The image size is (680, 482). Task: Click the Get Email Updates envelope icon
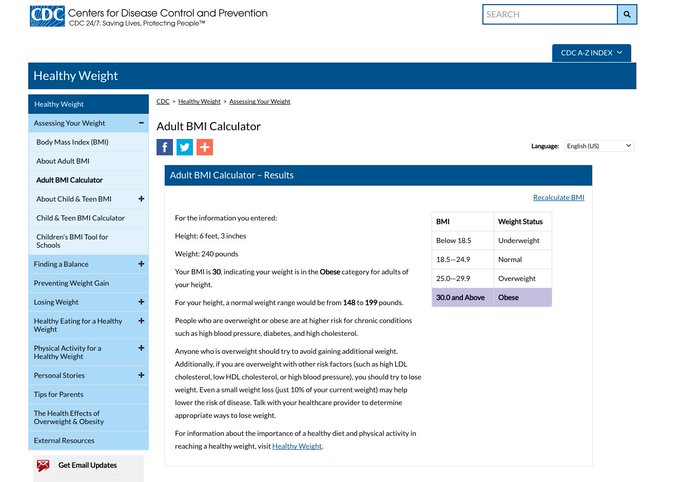pos(43,466)
